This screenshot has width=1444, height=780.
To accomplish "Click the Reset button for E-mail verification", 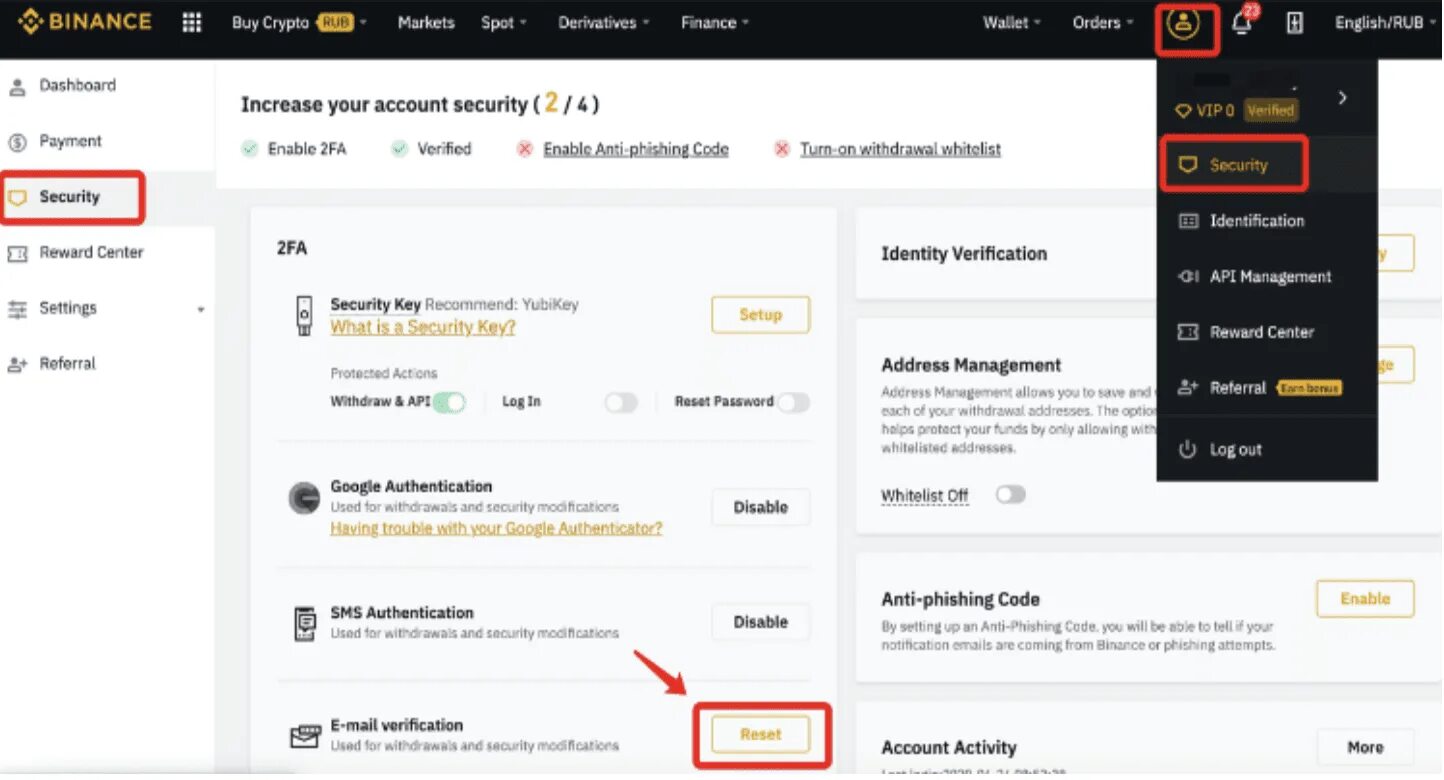I will pyautogui.click(x=761, y=735).
